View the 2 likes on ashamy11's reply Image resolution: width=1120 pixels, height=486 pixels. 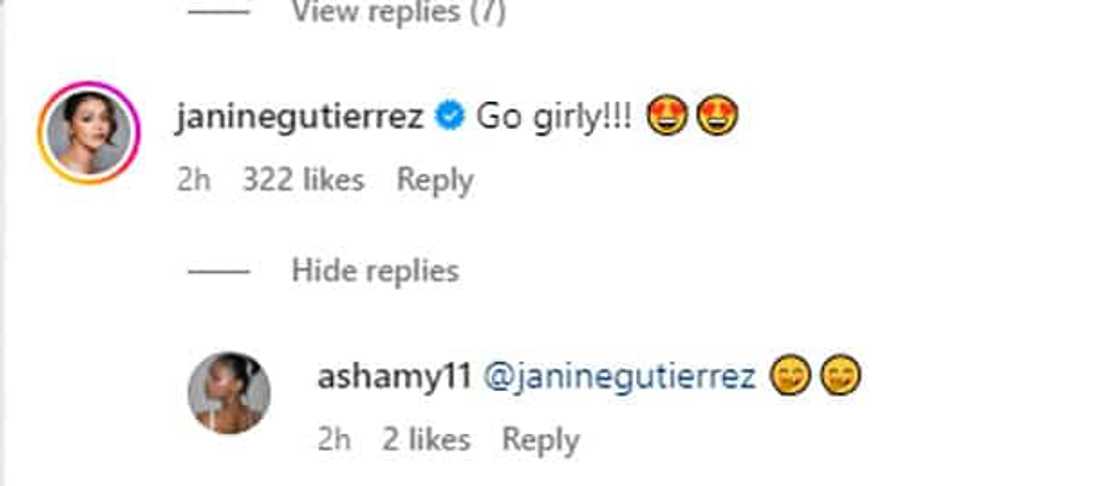click(426, 439)
